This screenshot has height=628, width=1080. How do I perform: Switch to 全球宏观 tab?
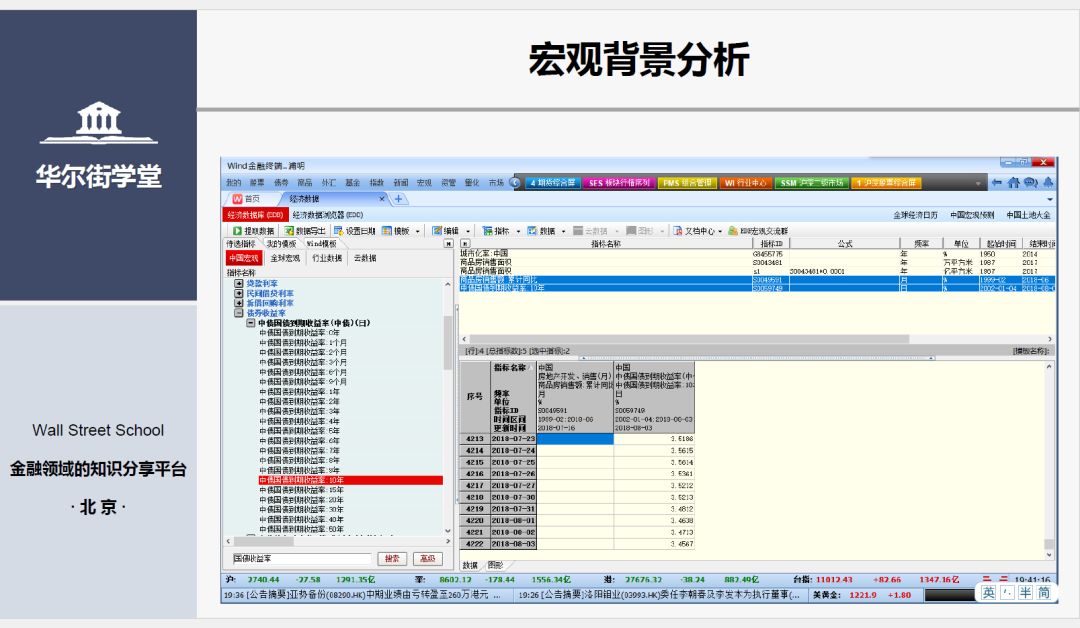click(284, 258)
